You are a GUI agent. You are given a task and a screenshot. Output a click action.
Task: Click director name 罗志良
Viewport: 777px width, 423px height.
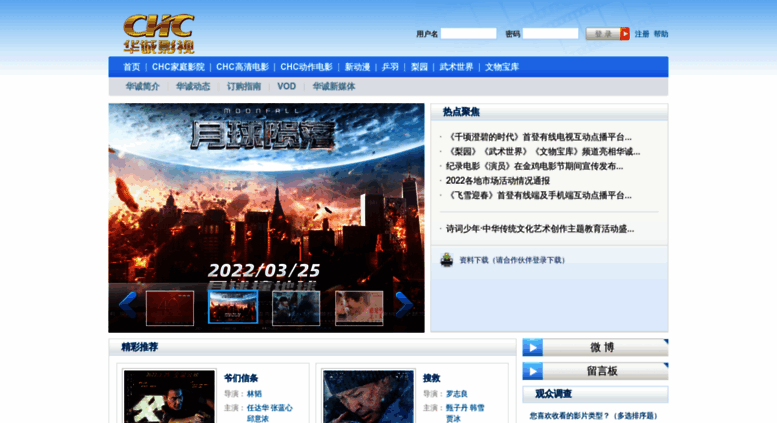[x=457, y=394]
